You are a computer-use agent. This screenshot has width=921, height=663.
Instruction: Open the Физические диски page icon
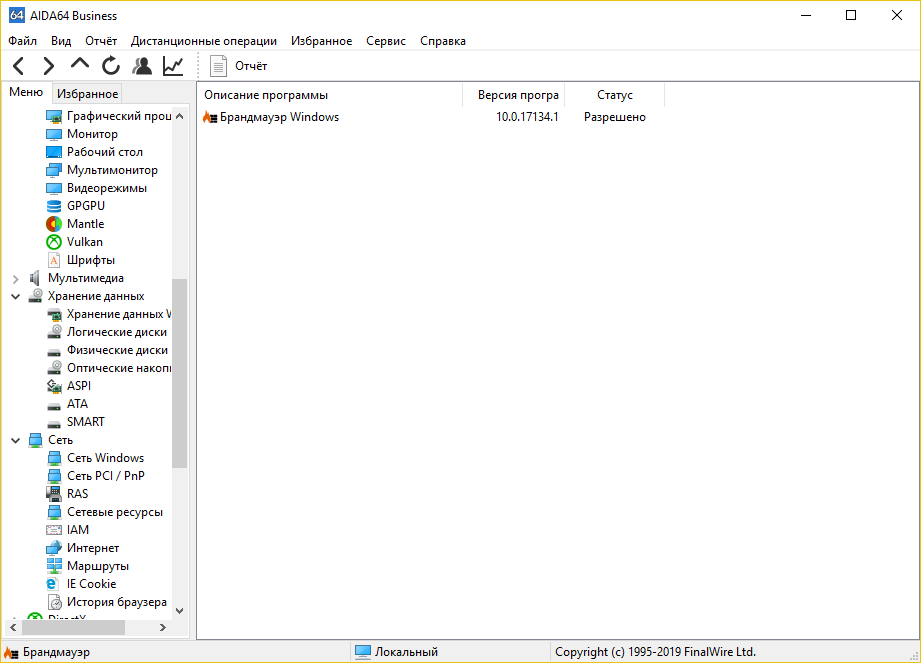(x=54, y=351)
